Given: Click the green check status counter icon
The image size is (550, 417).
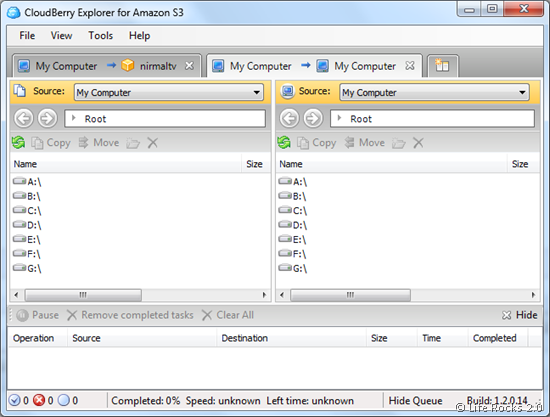Looking at the screenshot, I should [x=14, y=400].
